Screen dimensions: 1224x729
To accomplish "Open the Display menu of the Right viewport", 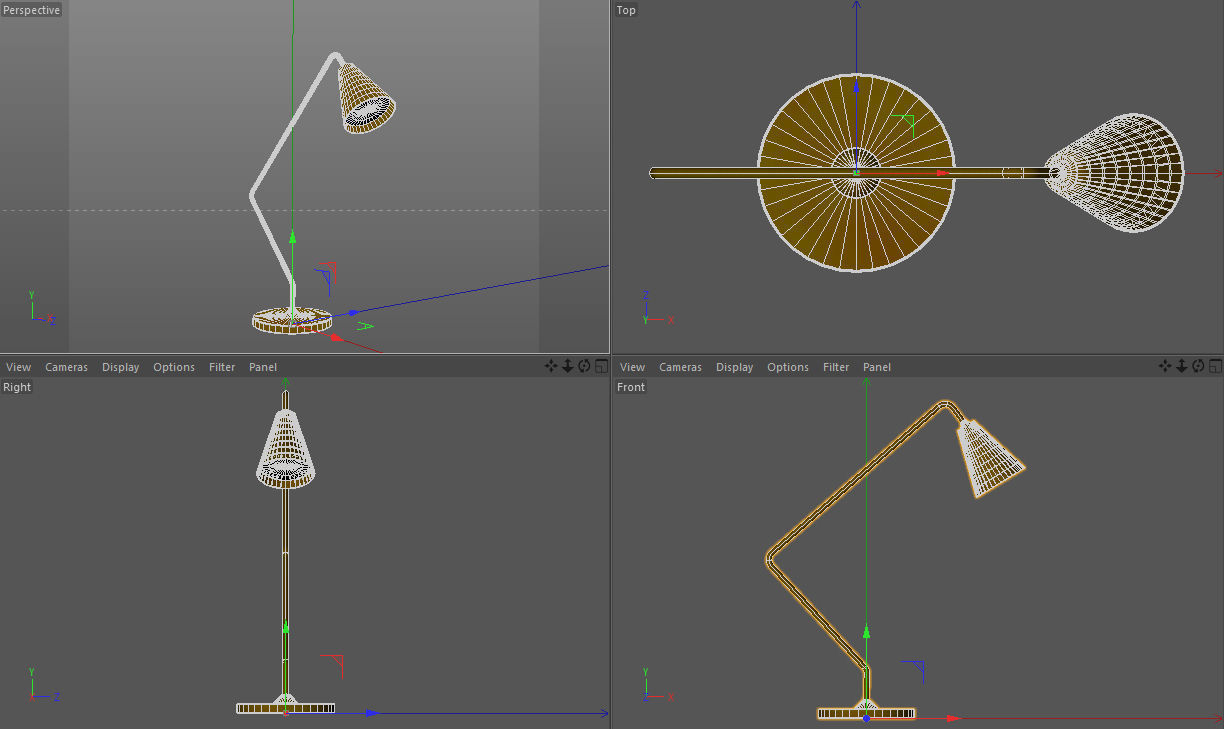I will pyautogui.click(x=120, y=367).
